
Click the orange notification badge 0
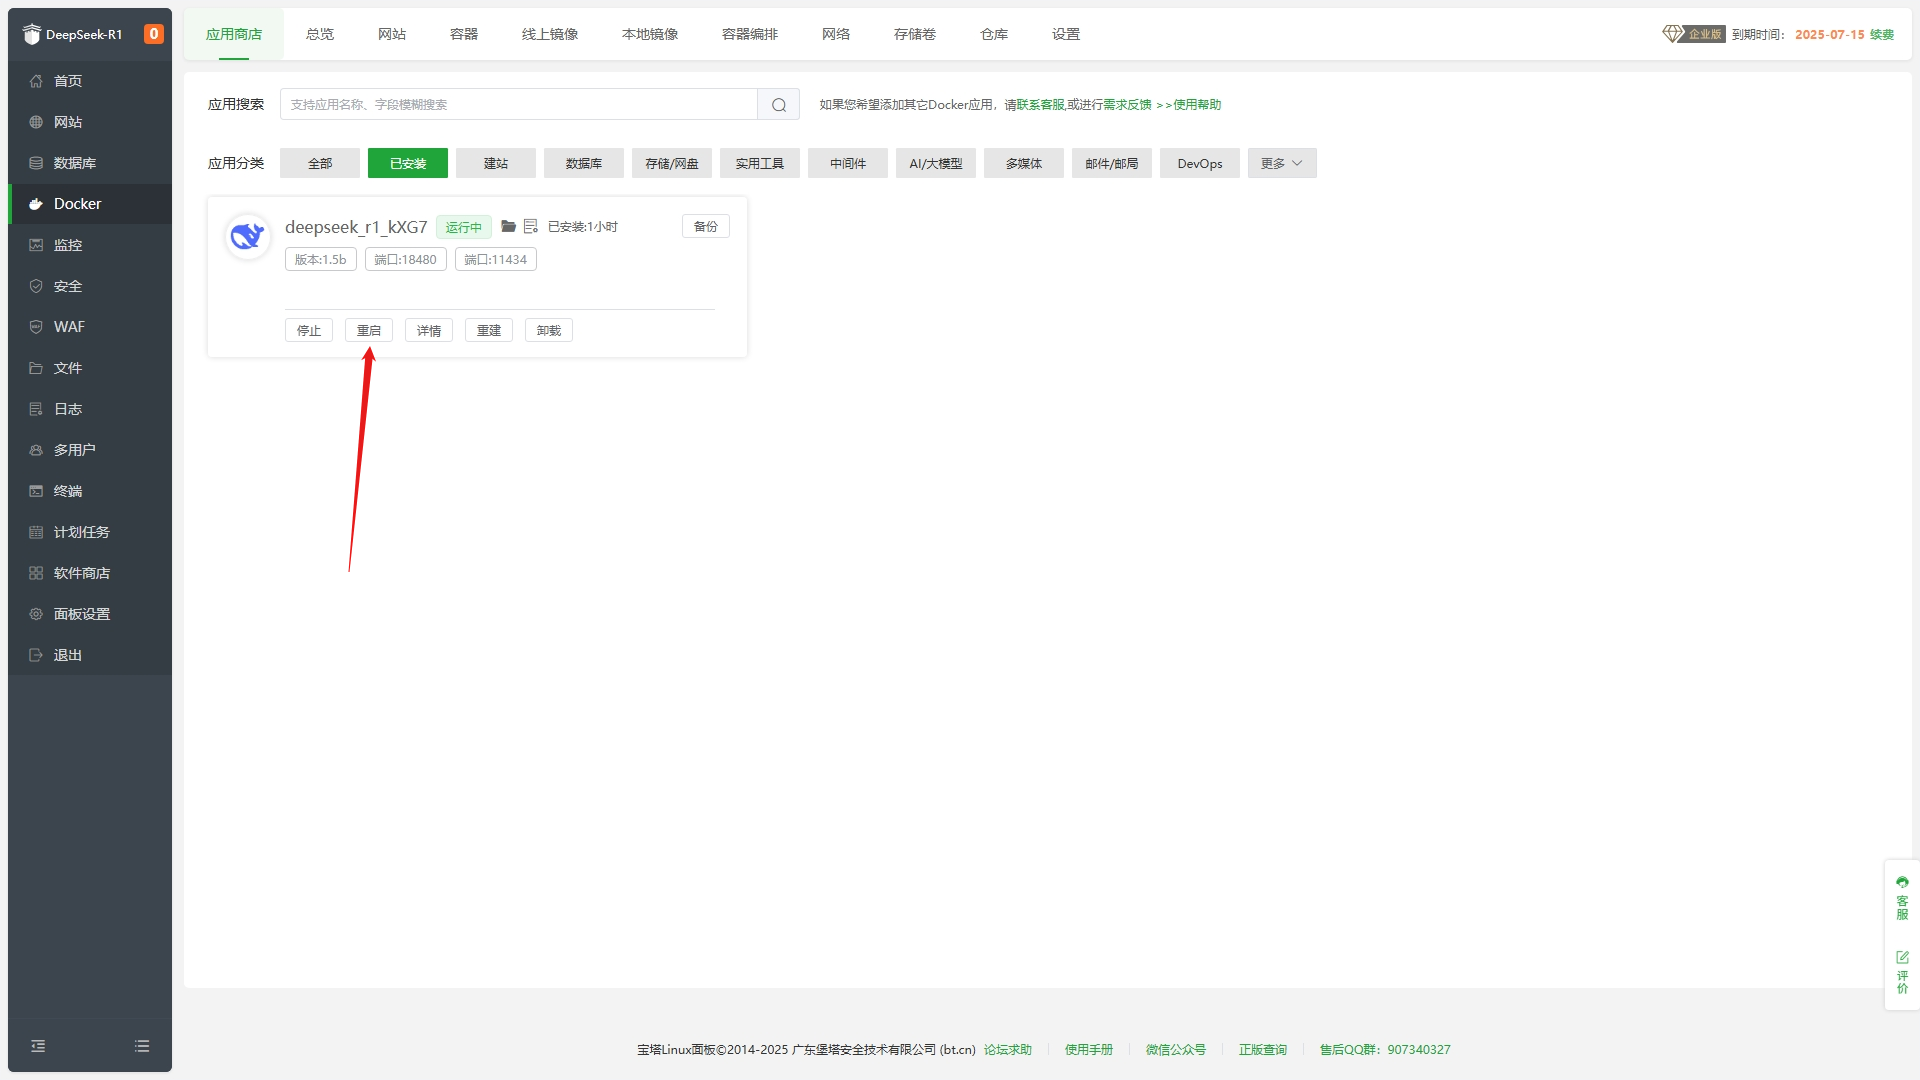tap(153, 34)
